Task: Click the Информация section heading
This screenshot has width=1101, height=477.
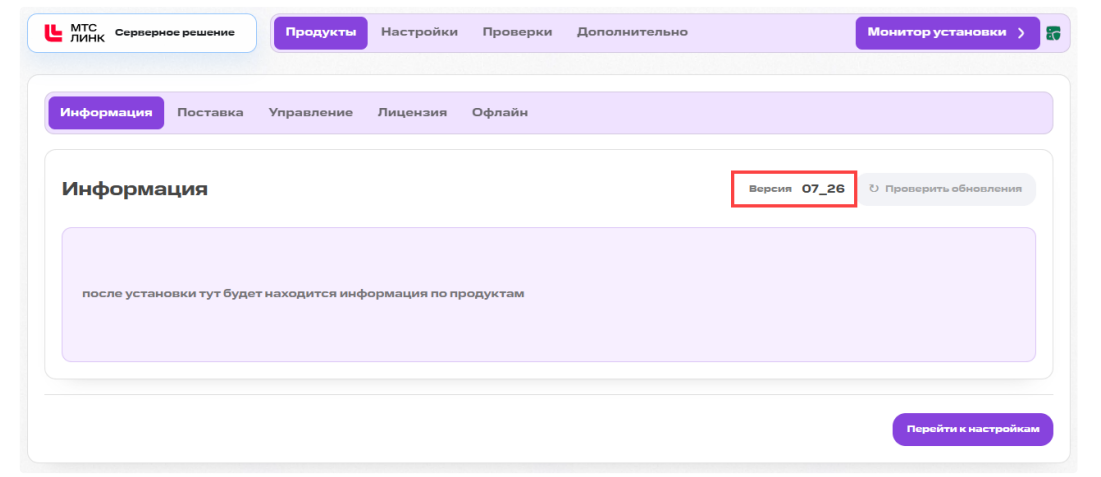Action: [135, 189]
